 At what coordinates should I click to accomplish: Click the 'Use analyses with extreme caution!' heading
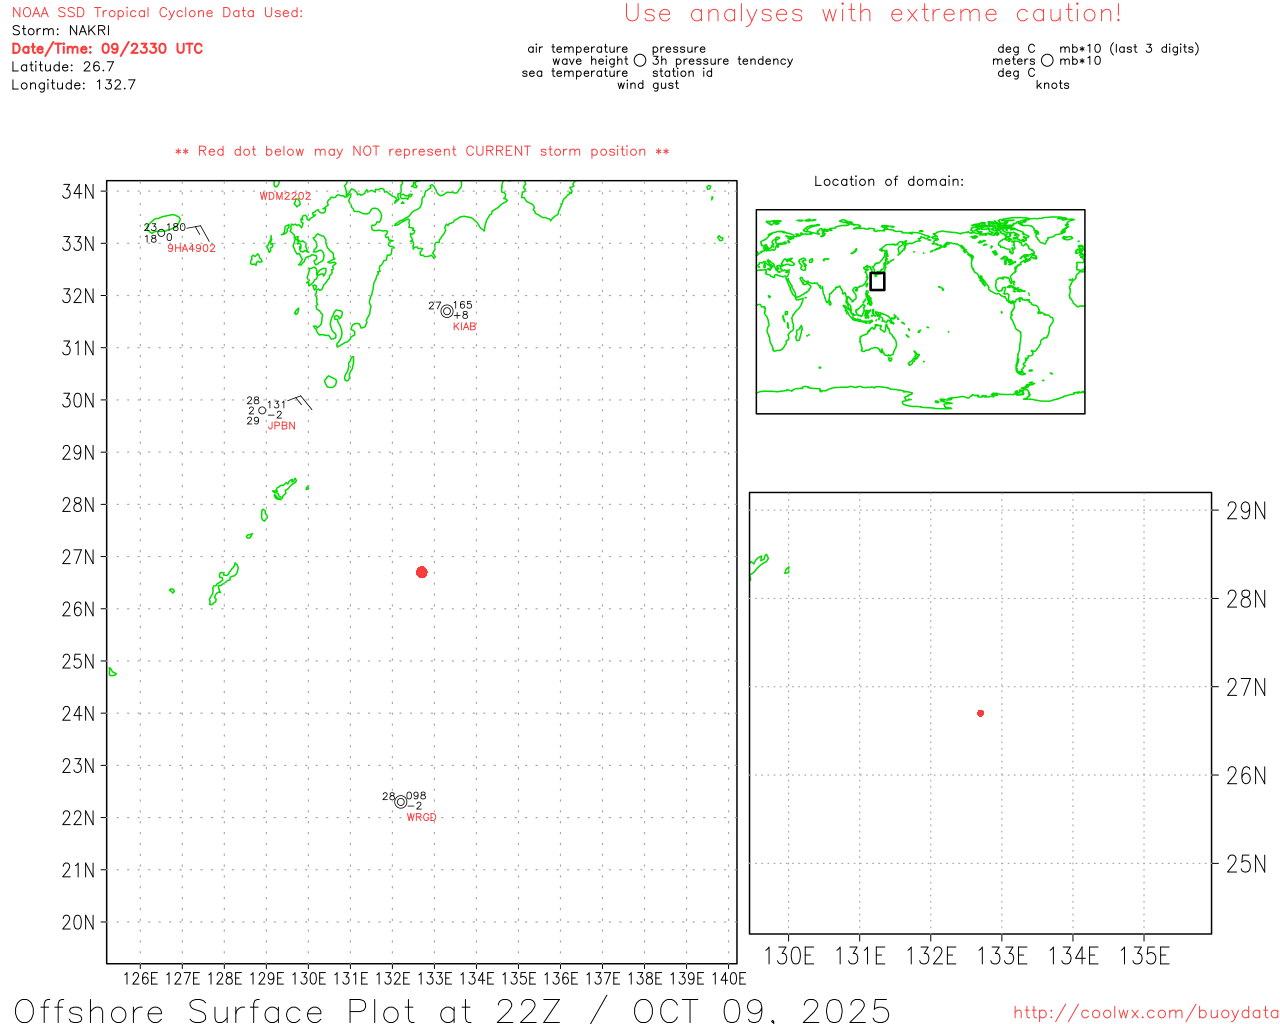(x=872, y=14)
